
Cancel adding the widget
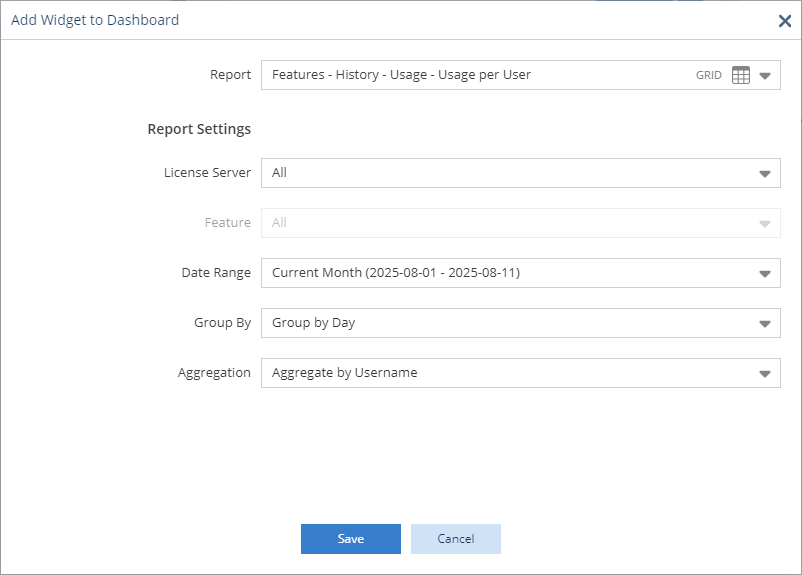click(456, 539)
